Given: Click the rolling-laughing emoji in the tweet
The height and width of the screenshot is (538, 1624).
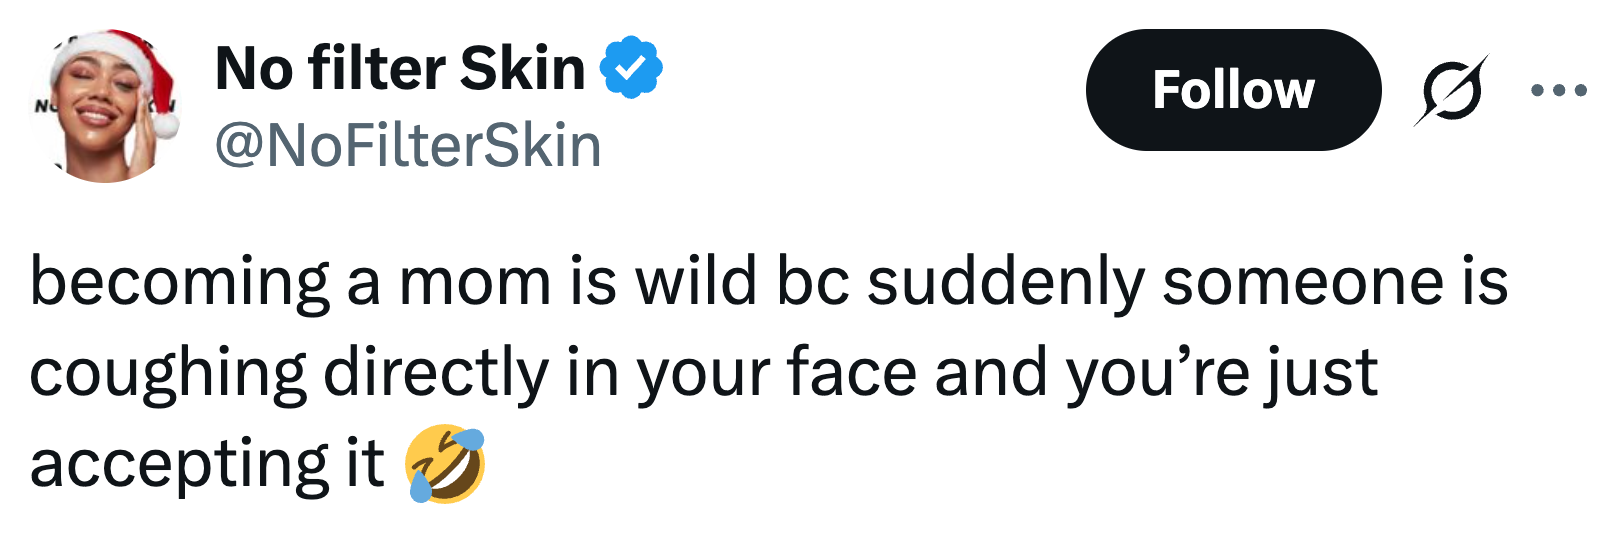Looking at the screenshot, I should [x=445, y=464].
